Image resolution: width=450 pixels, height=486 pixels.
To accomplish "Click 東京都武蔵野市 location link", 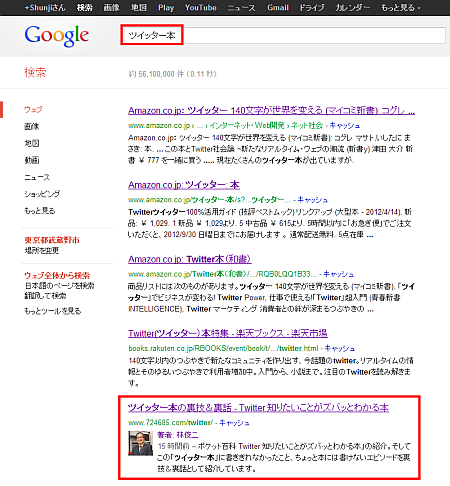I will (x=52, y=240).
